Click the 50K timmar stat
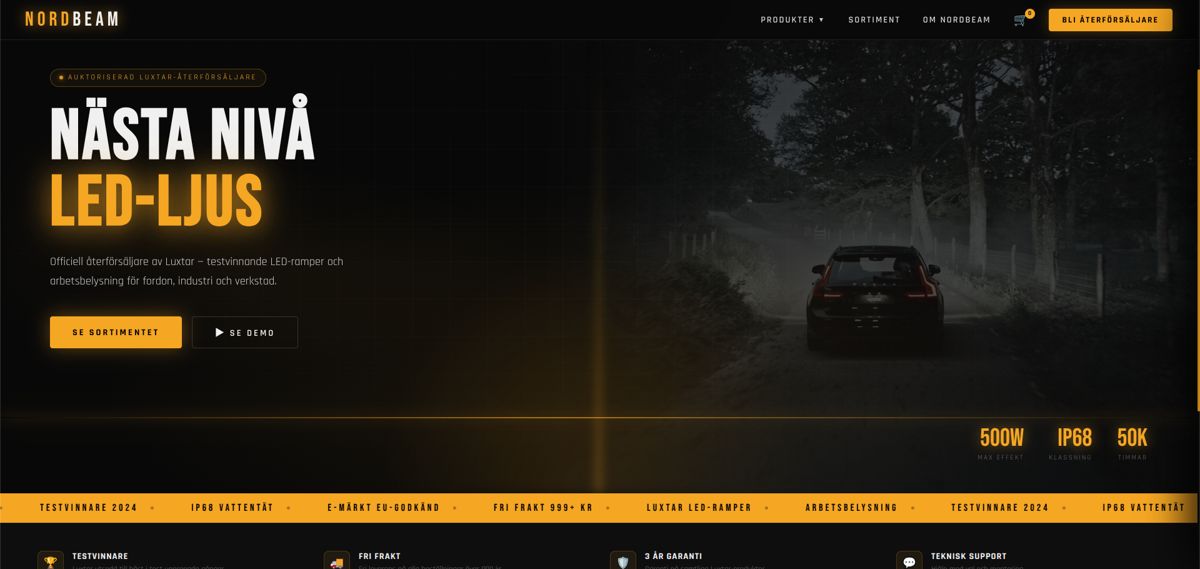This screenshot has width=1200, height=569. (1132, 444)
